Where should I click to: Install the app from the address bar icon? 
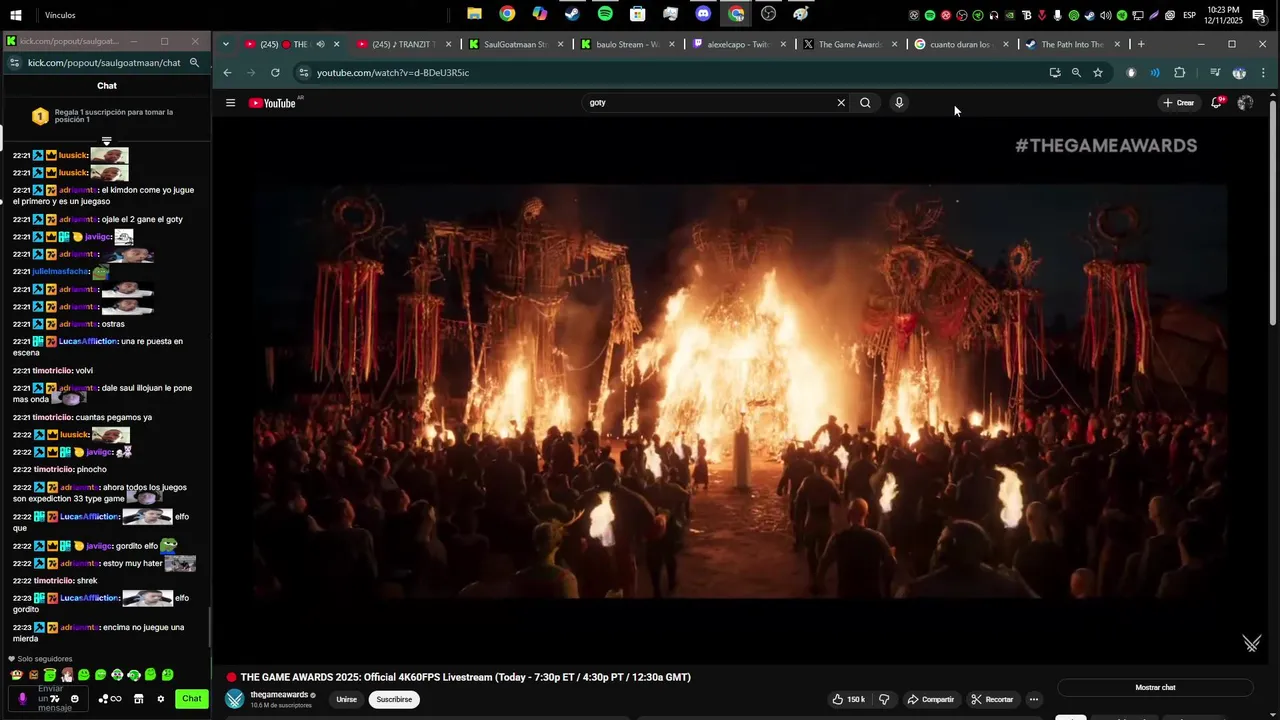tap(1054, 72)
